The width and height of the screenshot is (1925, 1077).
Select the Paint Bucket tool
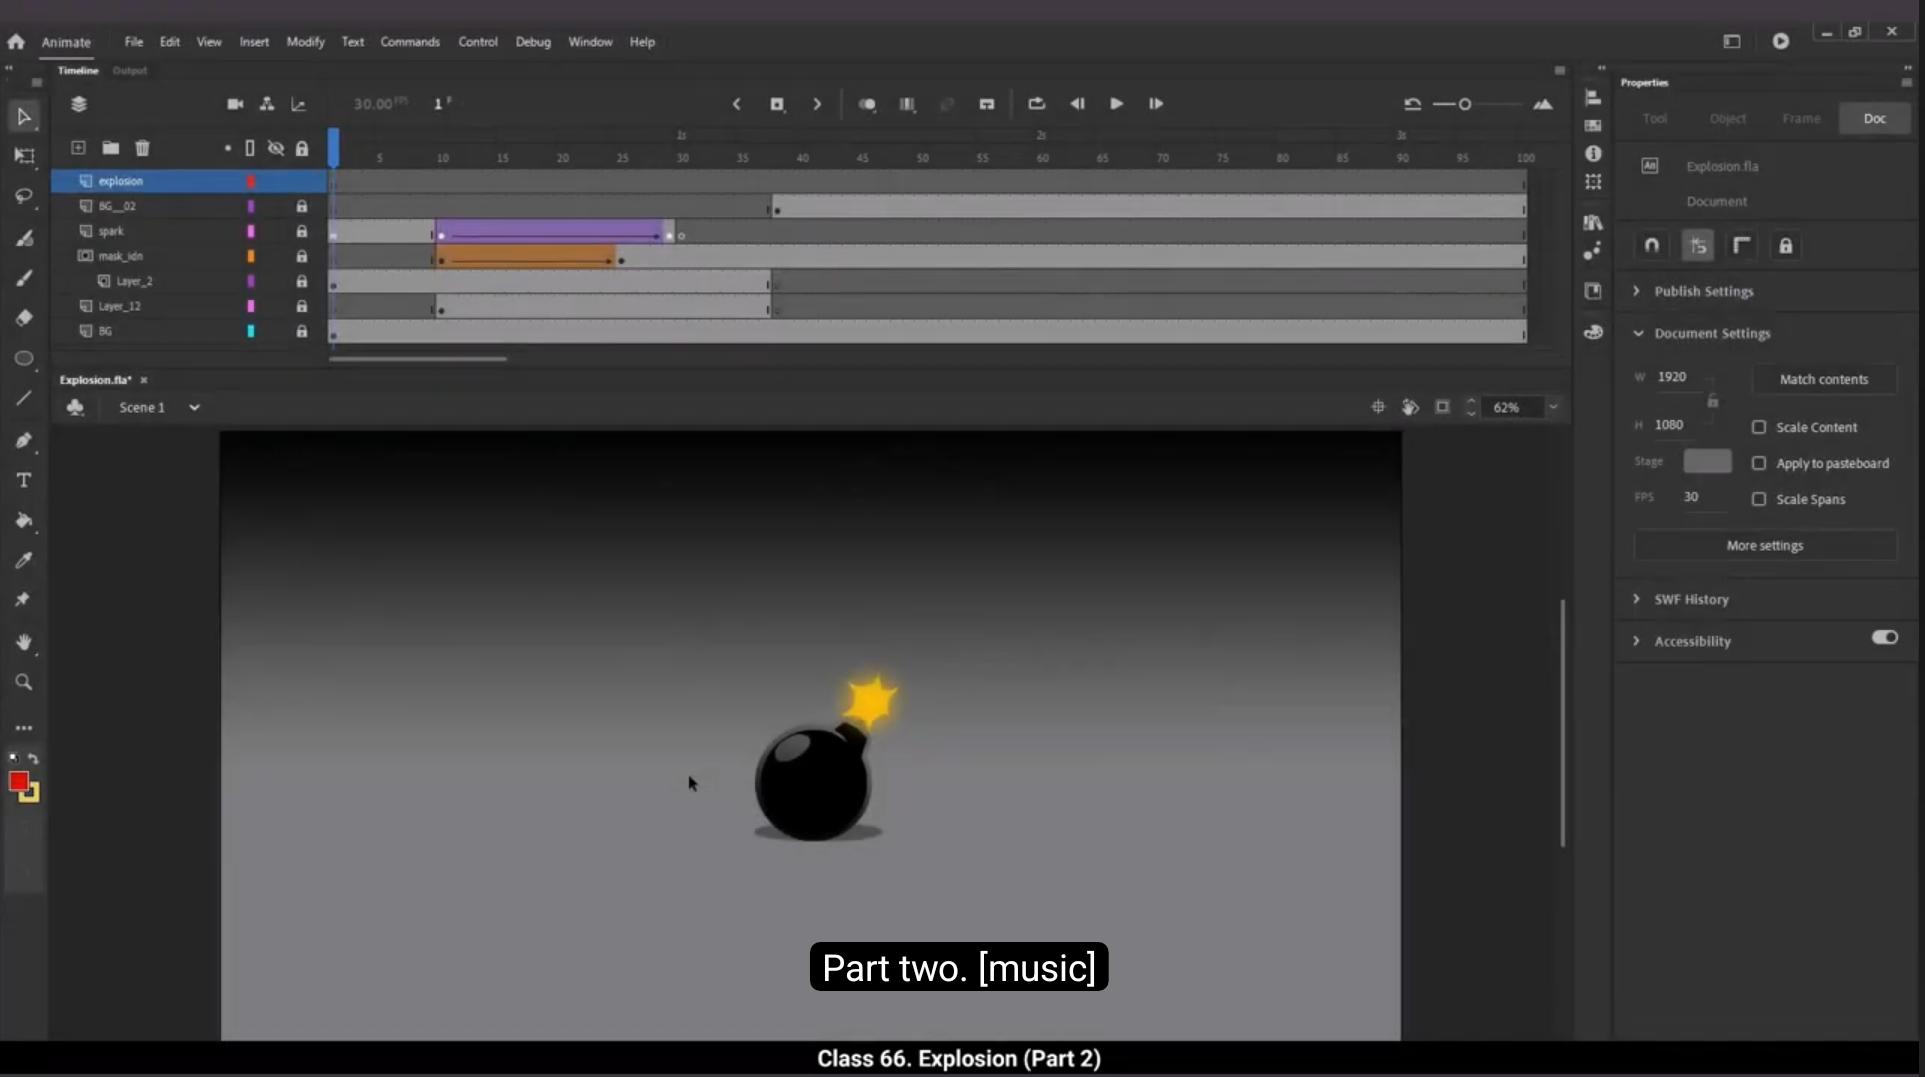(x=24, y=521)
